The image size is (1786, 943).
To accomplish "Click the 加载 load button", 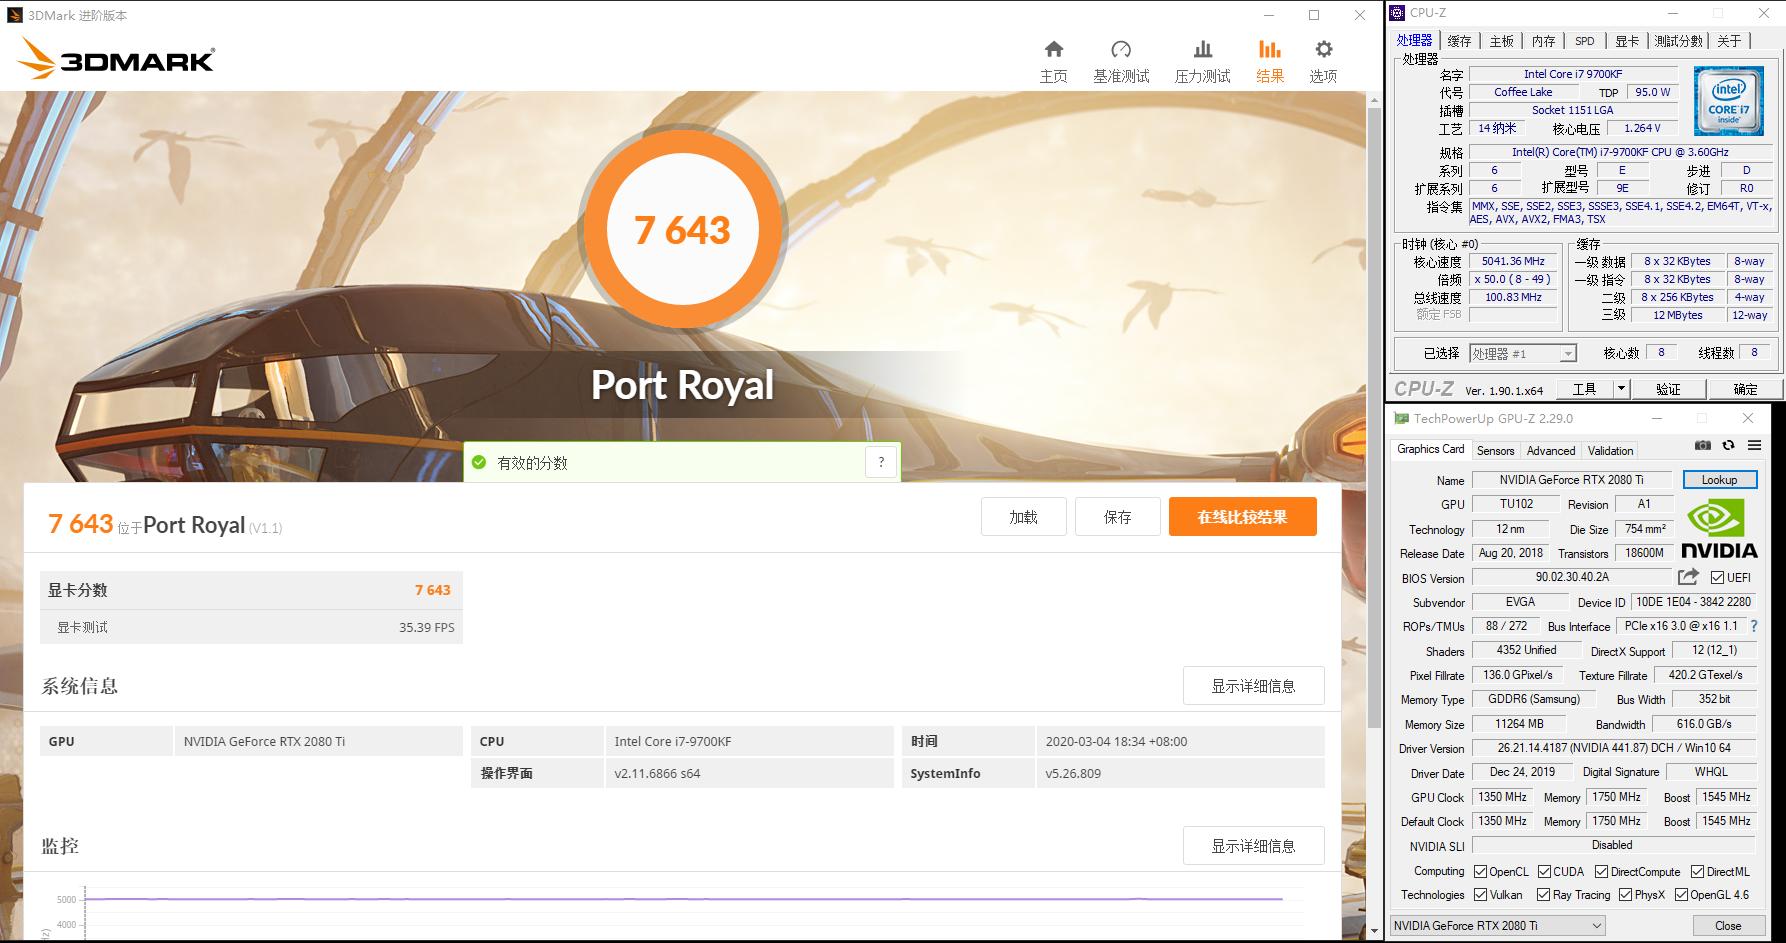I will click(1023, 517).
